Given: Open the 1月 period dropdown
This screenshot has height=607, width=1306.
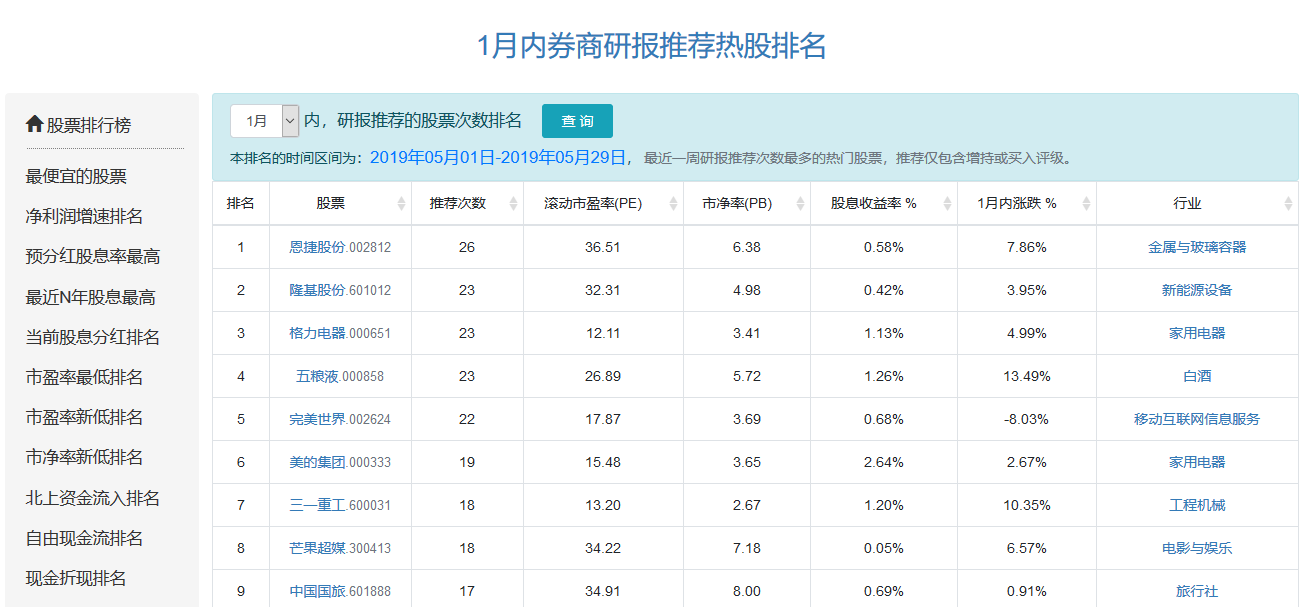Looking at the screenshot, I should point(265,121).
